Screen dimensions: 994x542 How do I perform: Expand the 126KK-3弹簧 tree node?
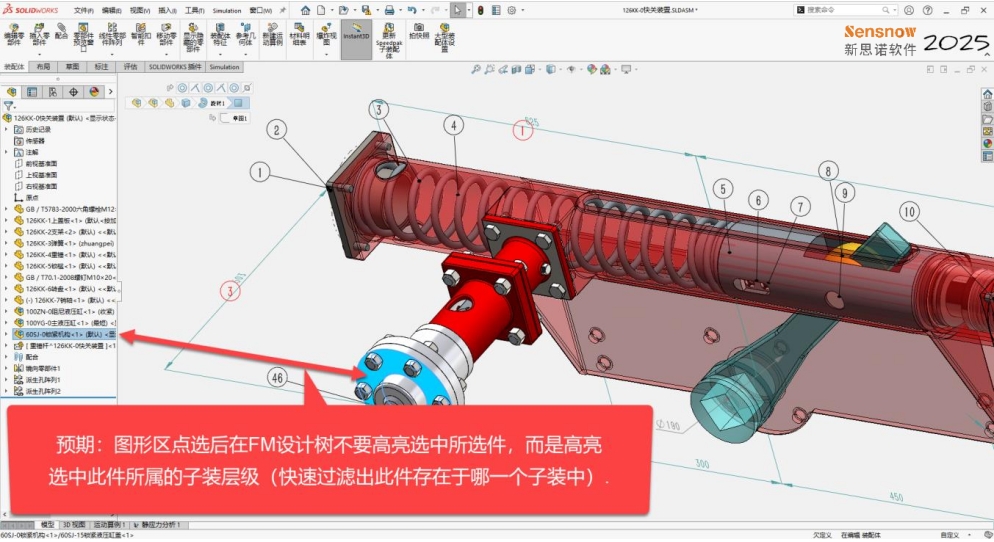[x=7, y=243]
